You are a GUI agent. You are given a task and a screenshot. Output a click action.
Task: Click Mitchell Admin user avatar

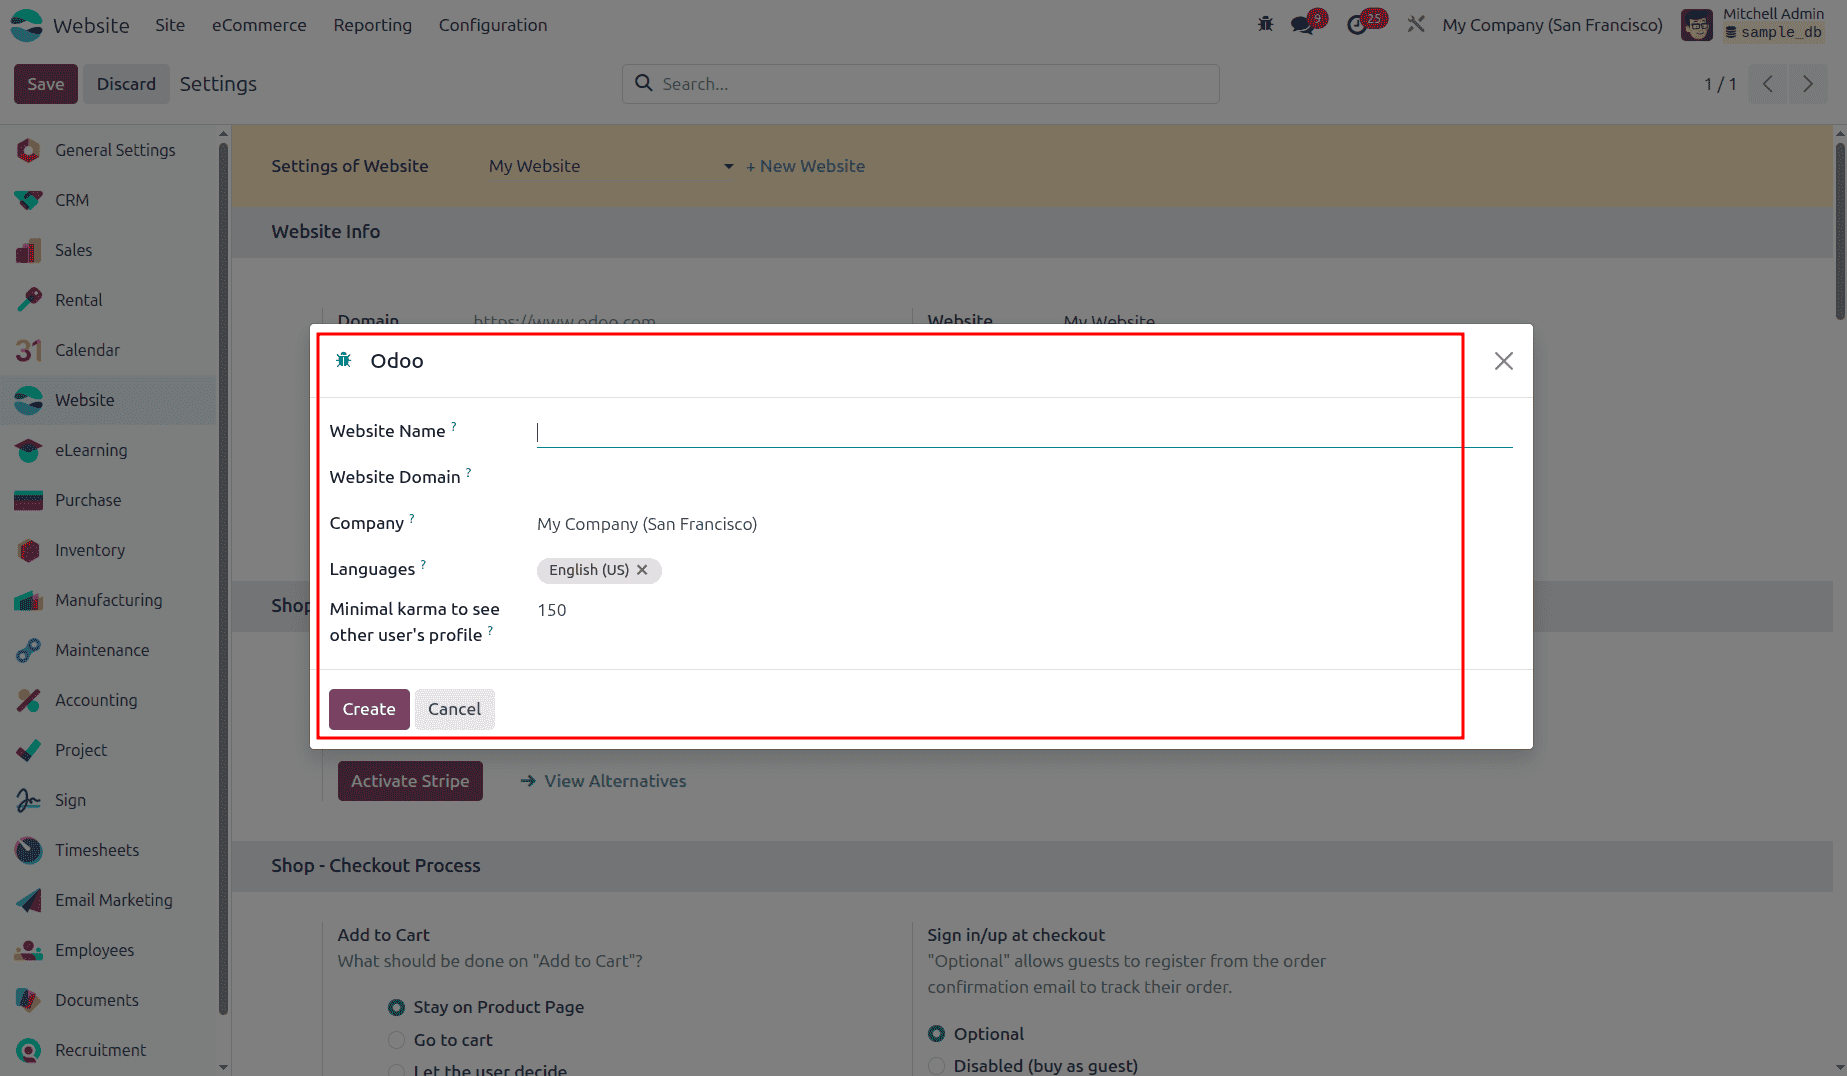(1696, 25)
